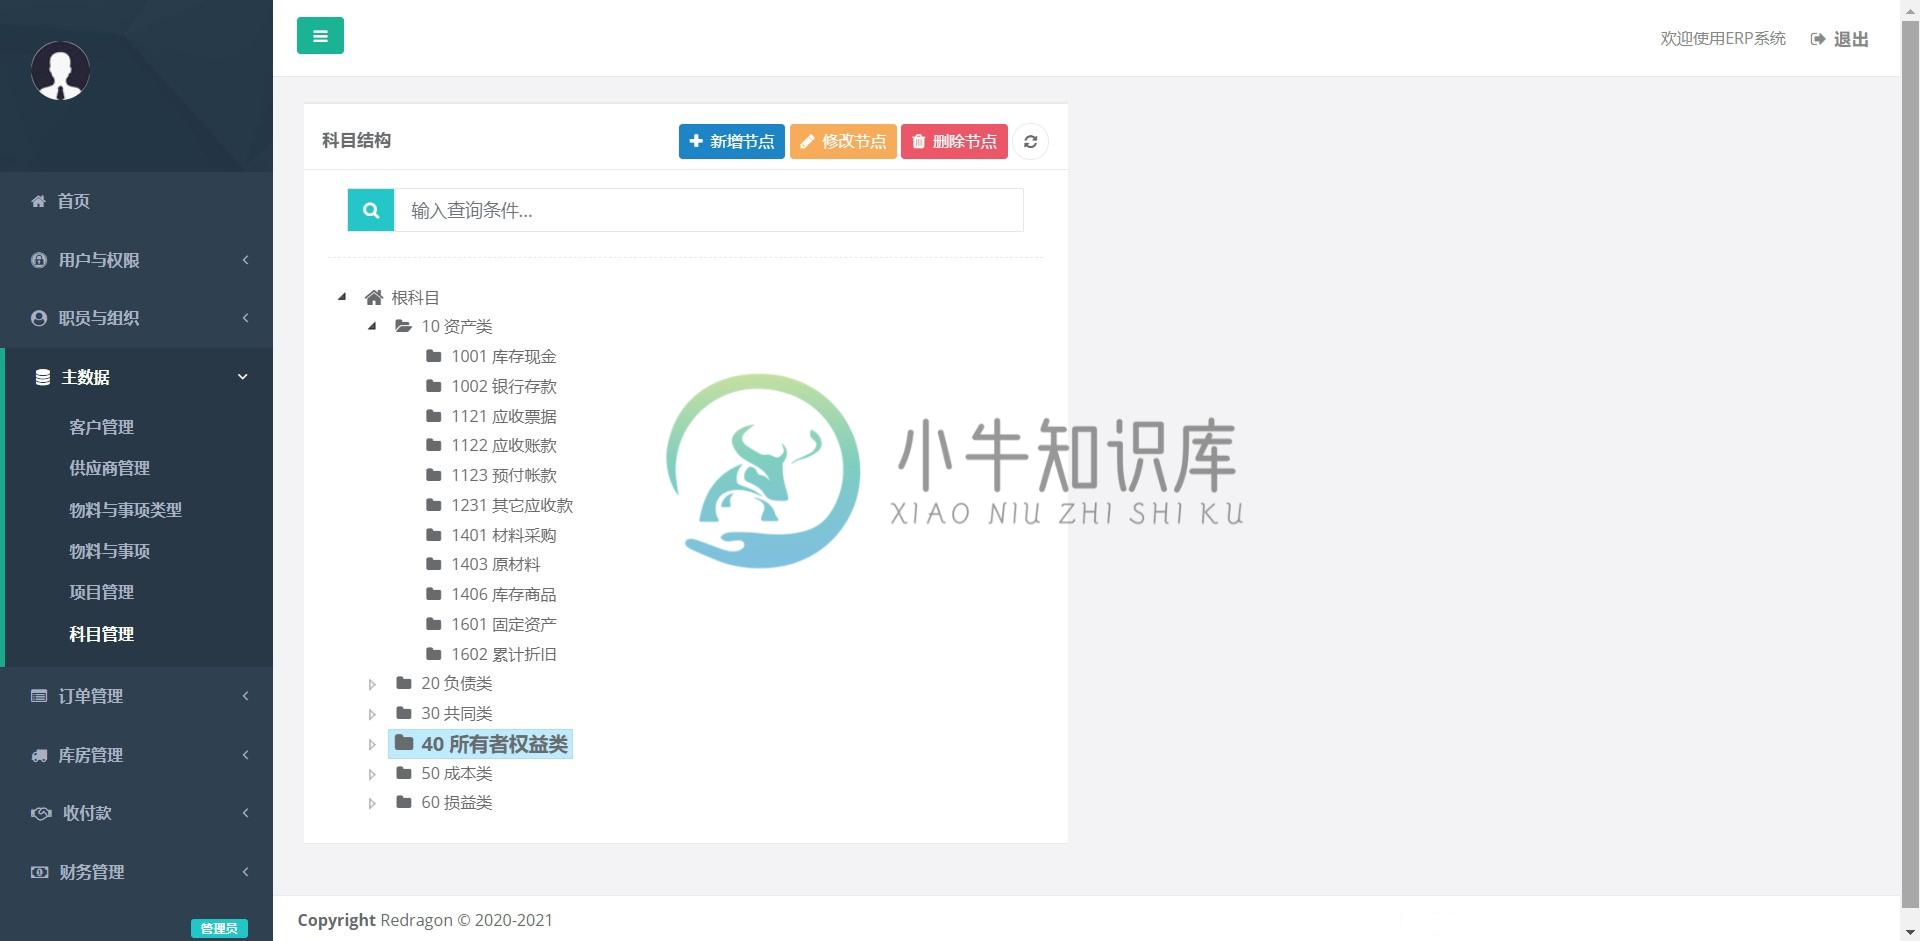
Task: Click the folder icon of 1001 库存现金
Action: point(433,356)
